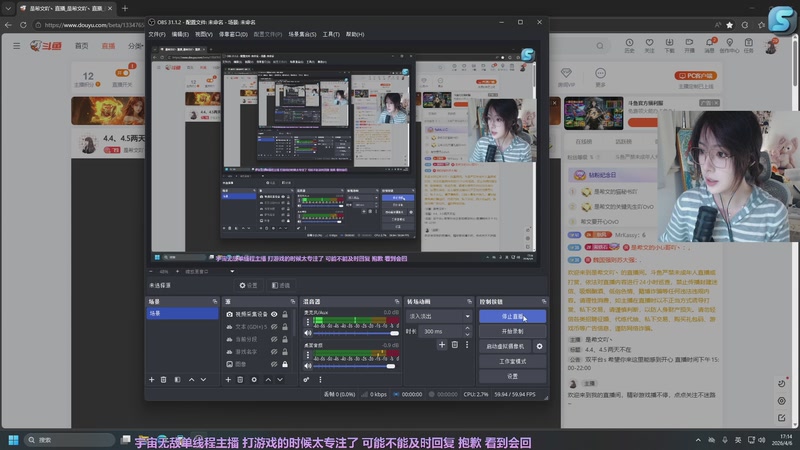This screenshot has height=450, width=800.
Task: Open the transition properties three-dot menu
Action: point(467,345)
